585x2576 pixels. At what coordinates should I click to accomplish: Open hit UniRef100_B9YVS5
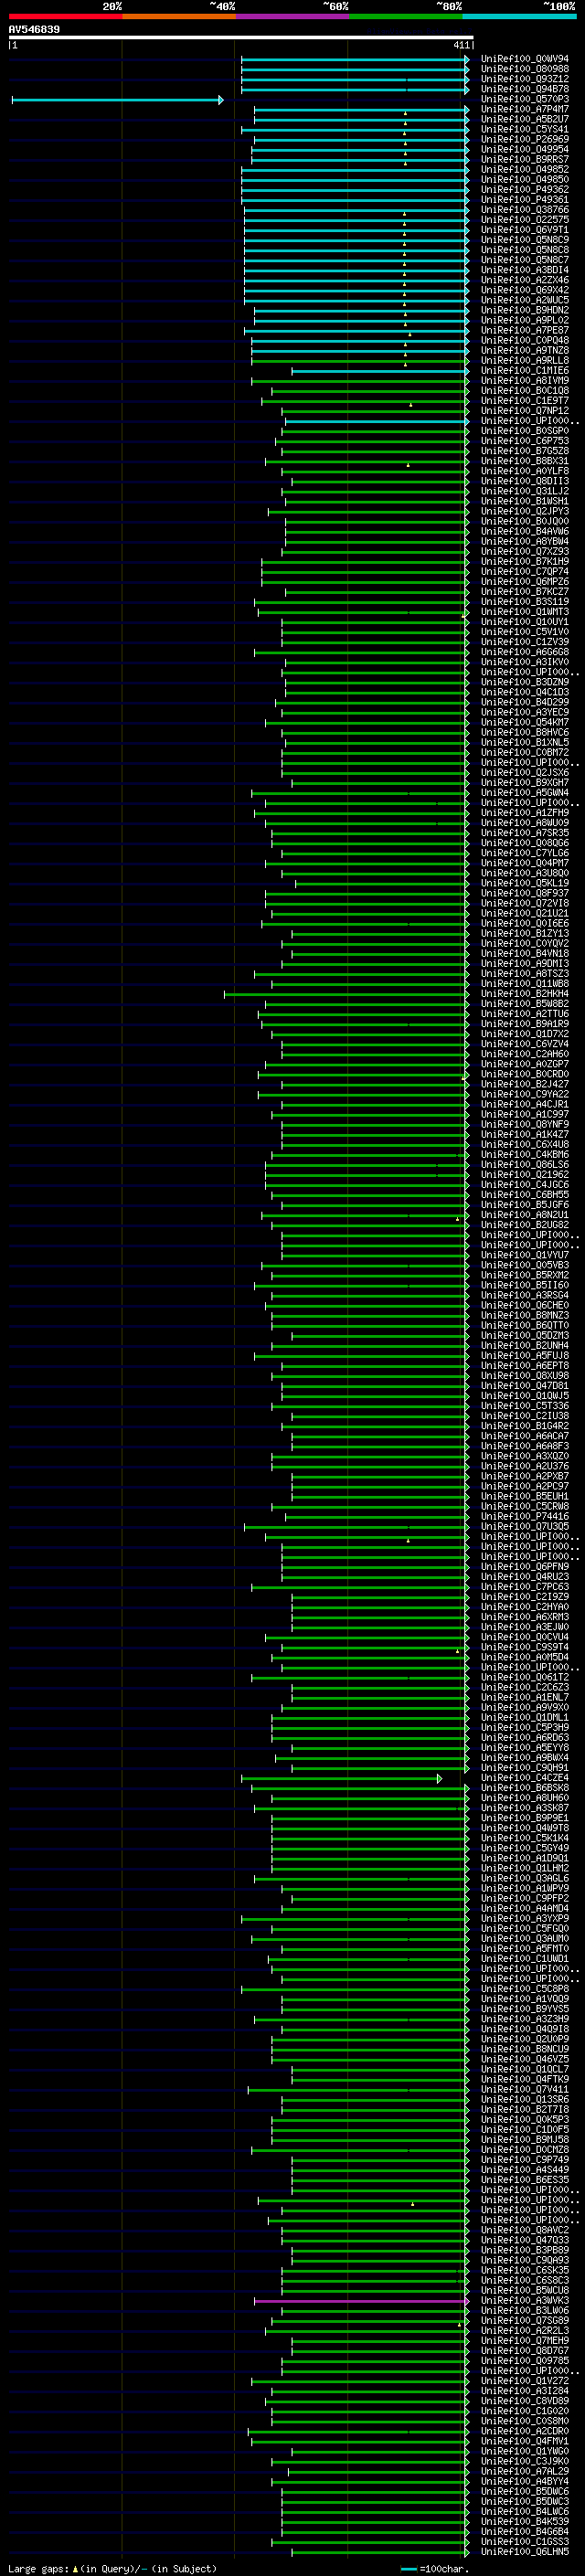click(525, 2009)
